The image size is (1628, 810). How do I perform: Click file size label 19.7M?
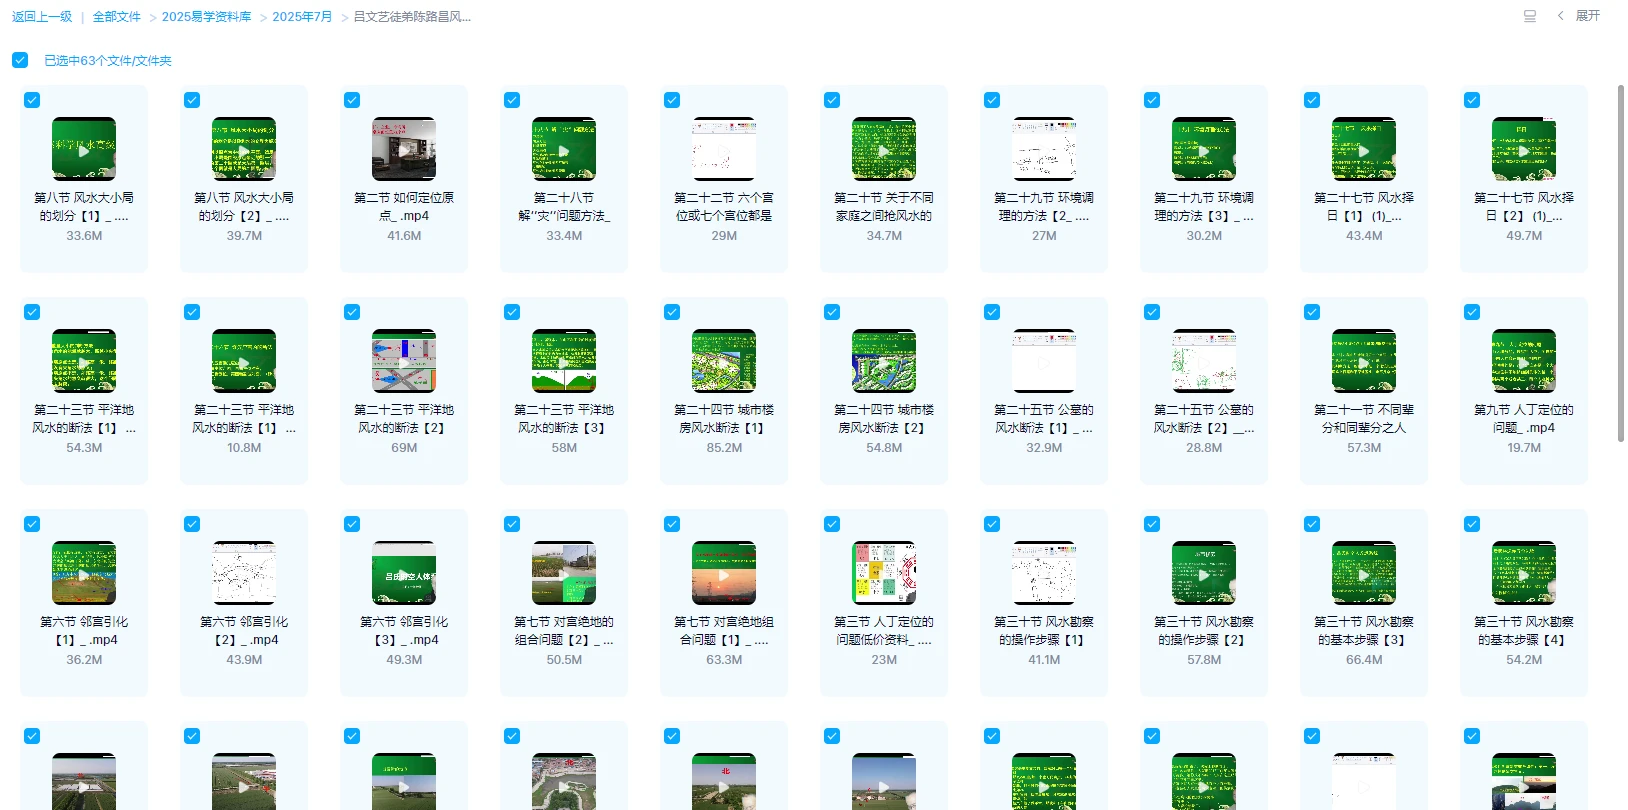(1524, 448)
